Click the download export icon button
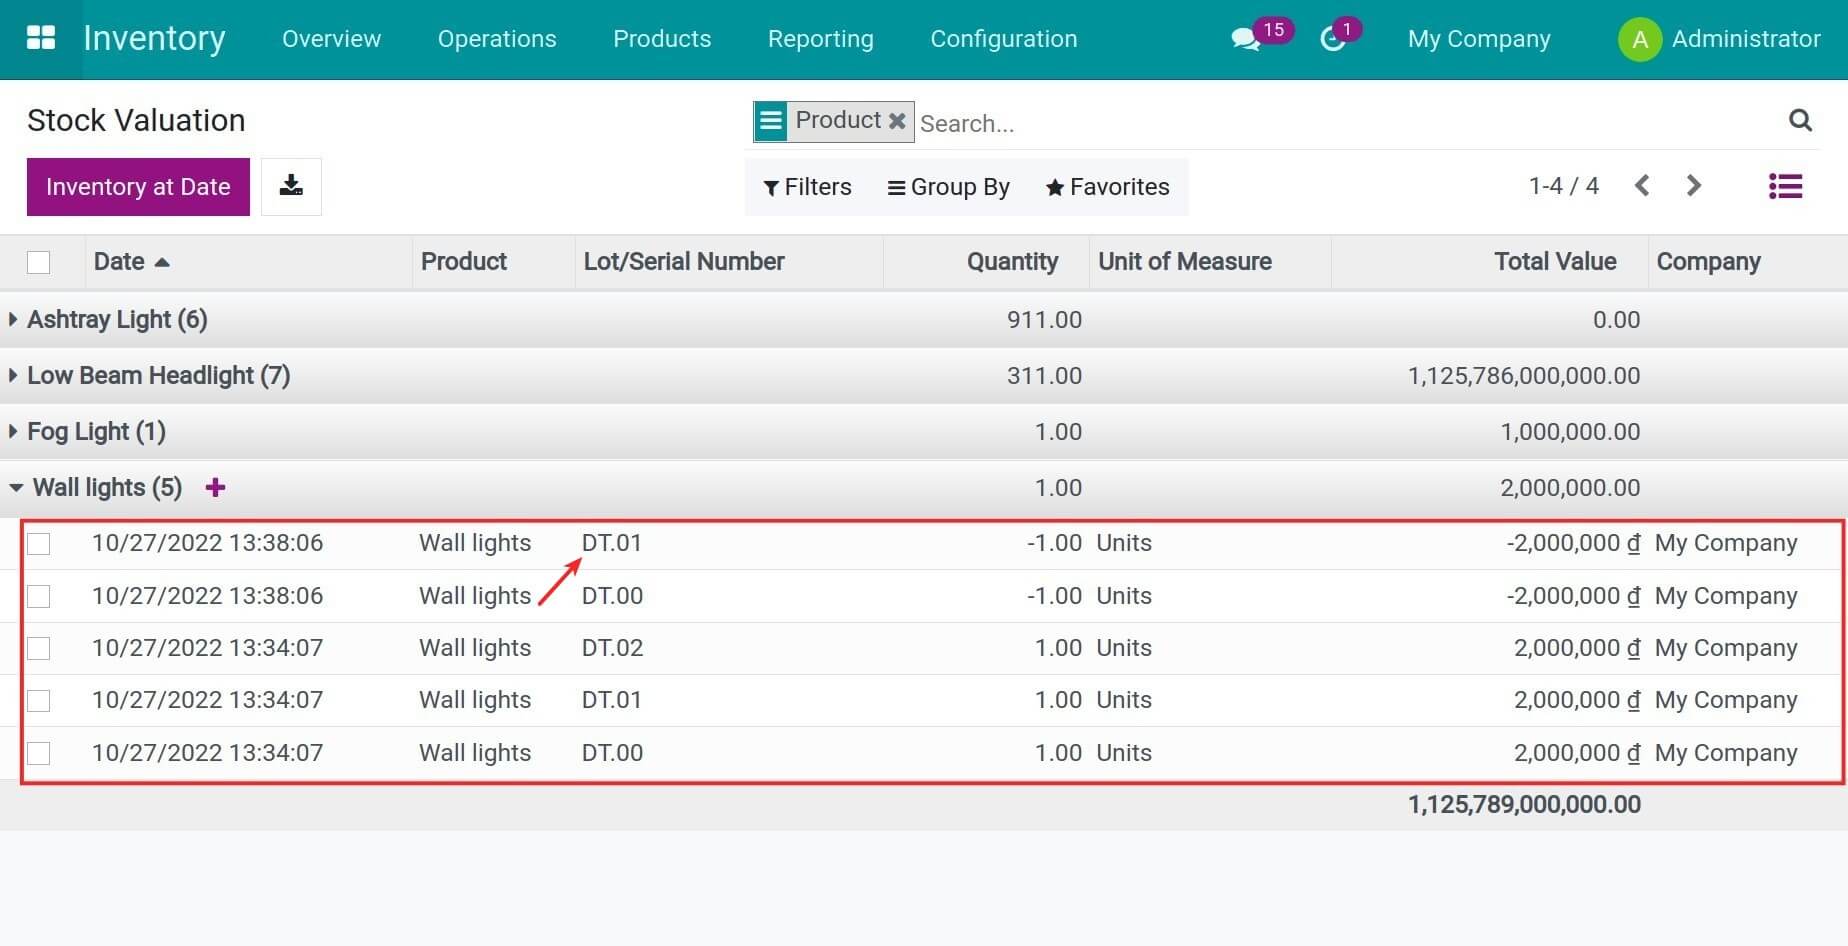Viewport: 1848px width, 946px height. [x=291, y=186]
